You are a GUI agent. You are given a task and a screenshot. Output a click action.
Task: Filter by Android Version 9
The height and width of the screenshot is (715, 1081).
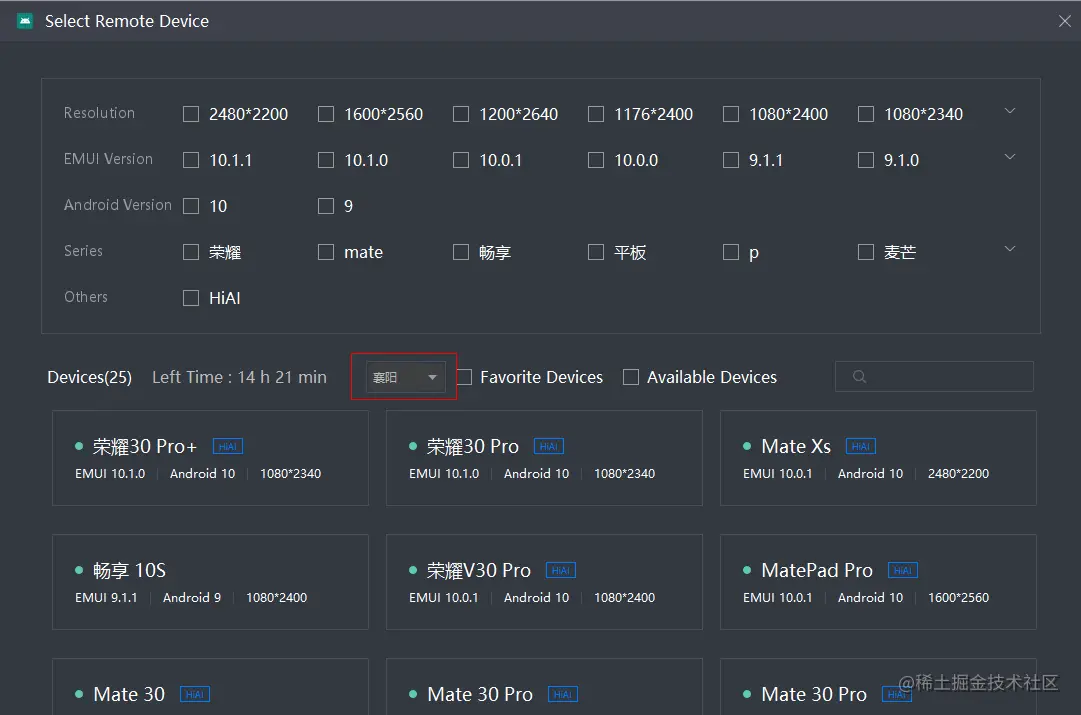pos(326,206)
